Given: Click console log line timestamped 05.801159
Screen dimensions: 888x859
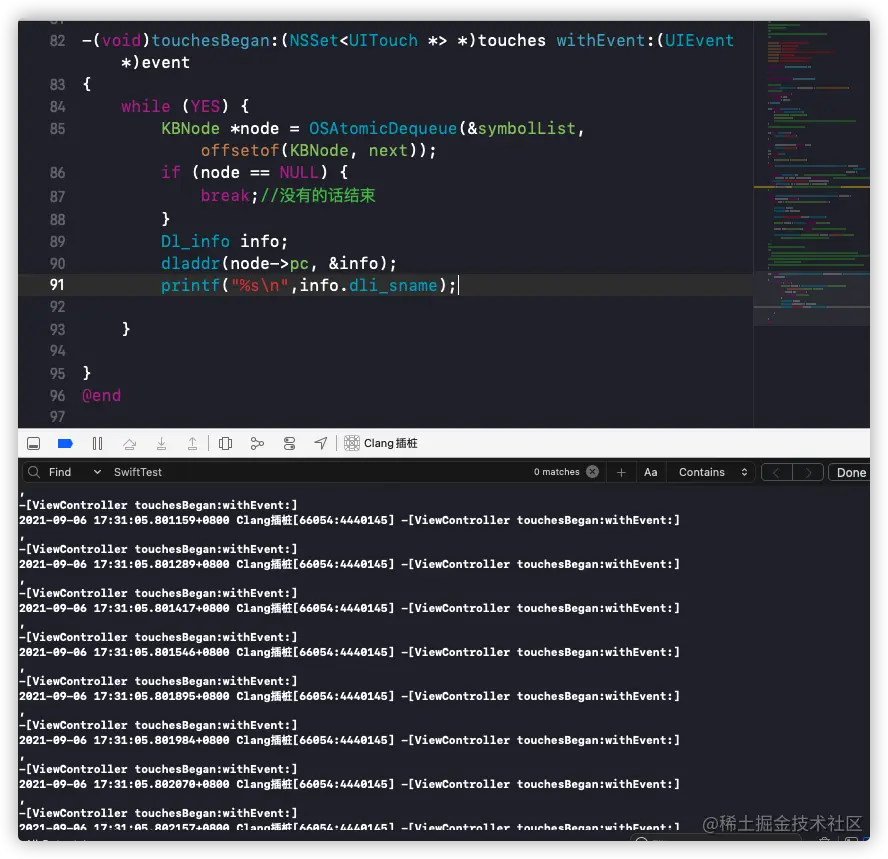Looking at the screenshot, I should click(x=349, y=520).
